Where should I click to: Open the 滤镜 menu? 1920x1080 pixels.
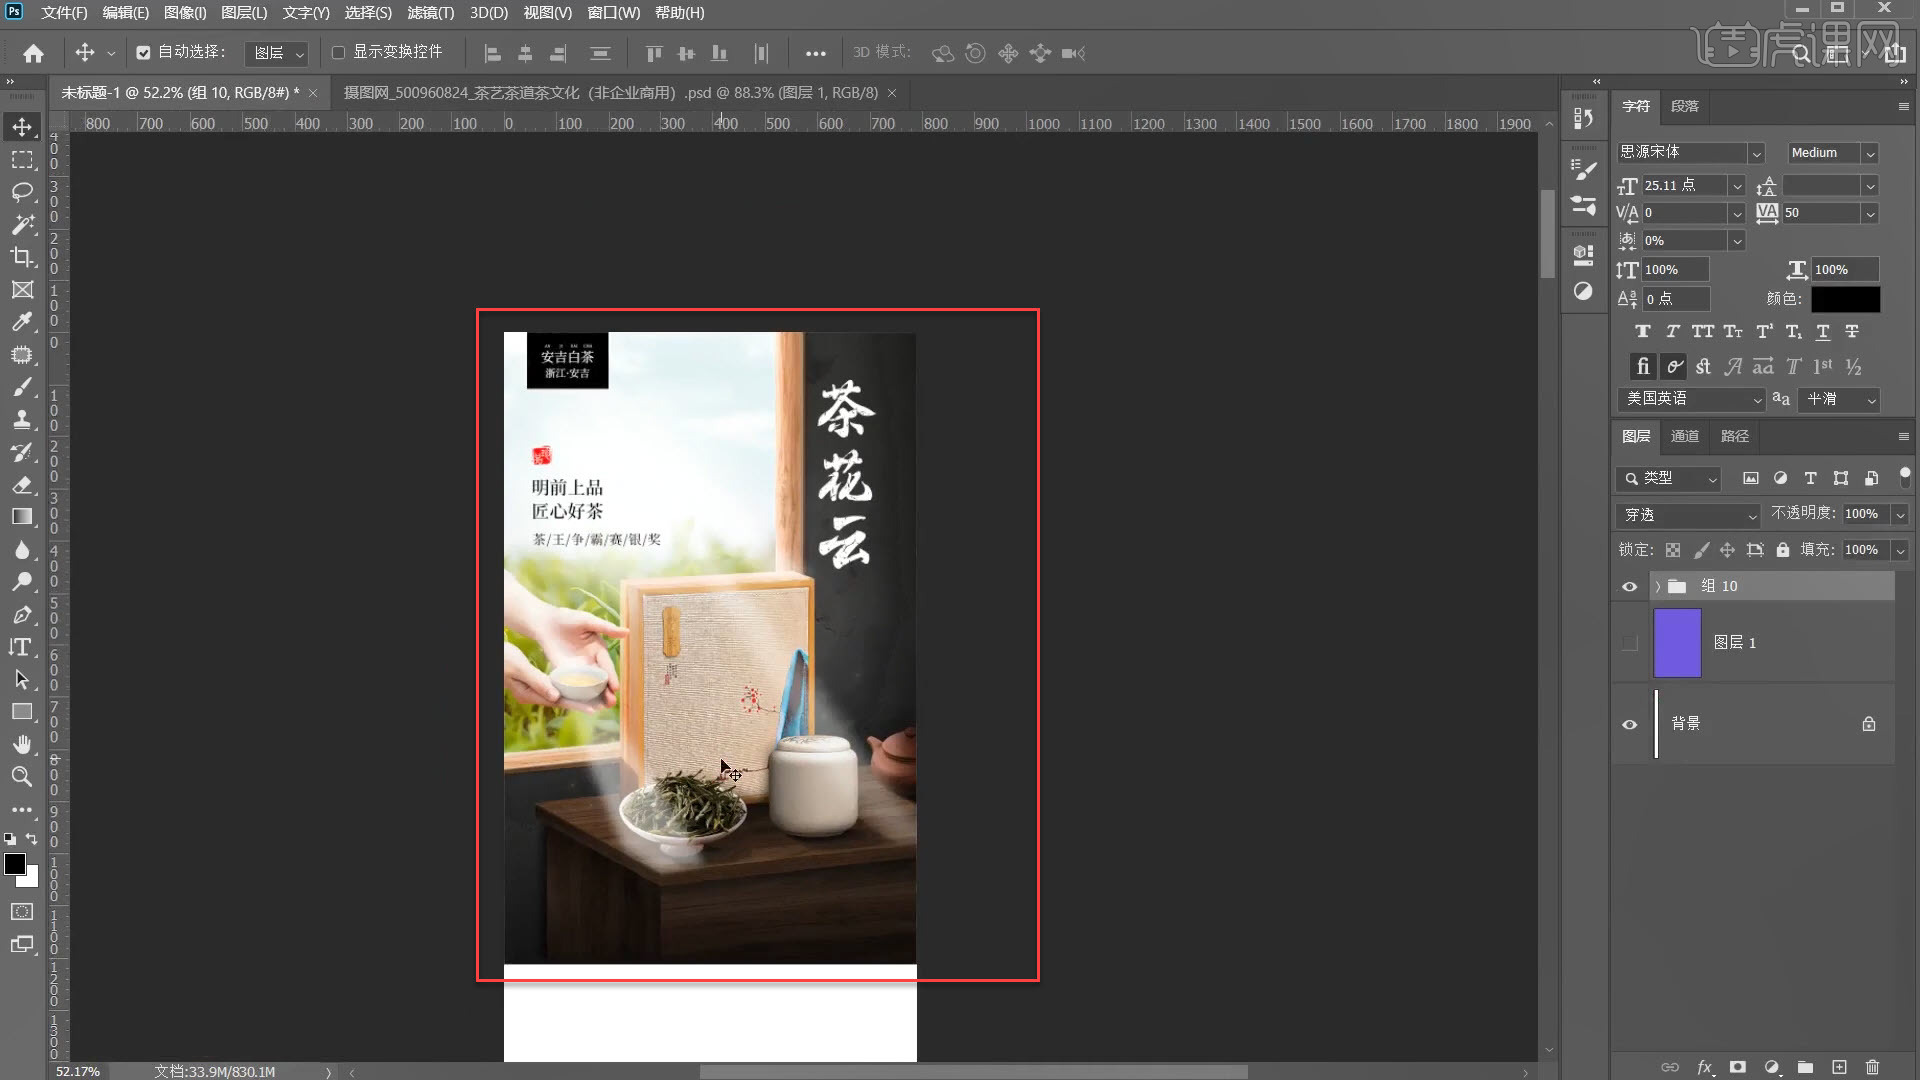pyautogui.click(x=430, y=13)
